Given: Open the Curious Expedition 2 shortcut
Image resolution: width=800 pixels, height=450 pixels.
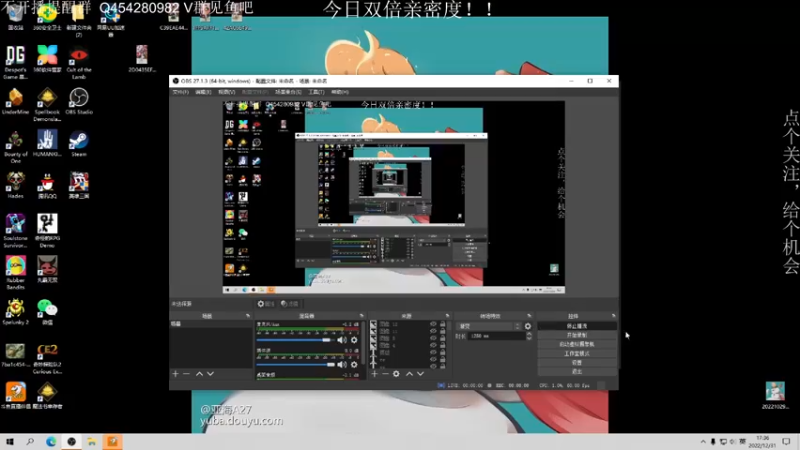Looking at the screenshot, I should pyautogui.click(x=47, y=359).
